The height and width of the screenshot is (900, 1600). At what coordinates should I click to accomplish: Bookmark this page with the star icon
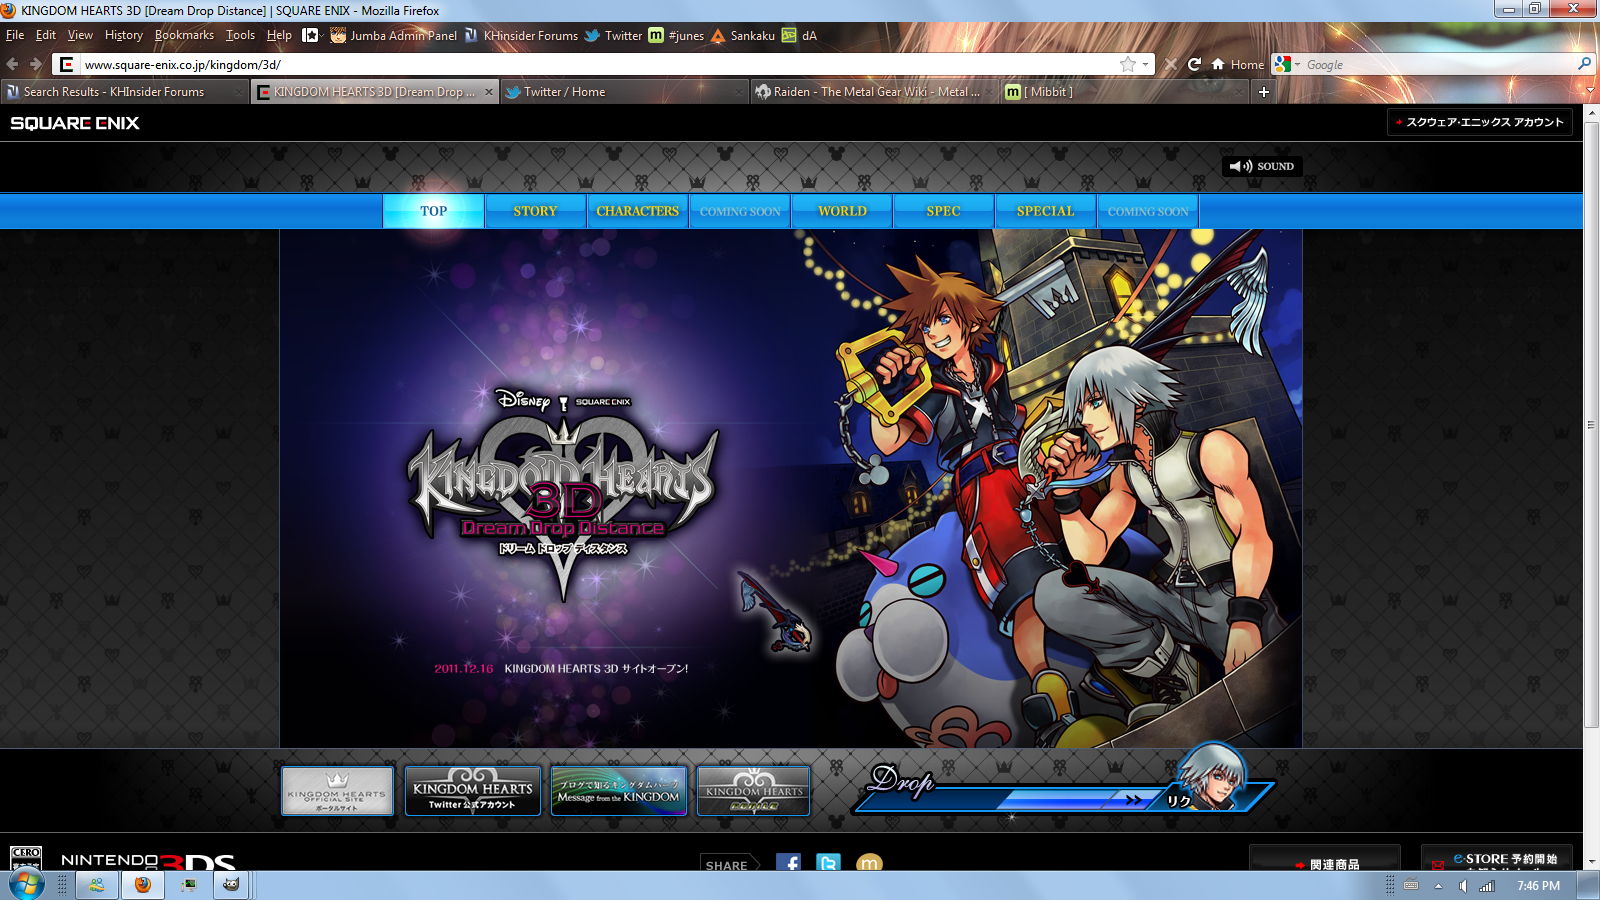coord(1128,64)
